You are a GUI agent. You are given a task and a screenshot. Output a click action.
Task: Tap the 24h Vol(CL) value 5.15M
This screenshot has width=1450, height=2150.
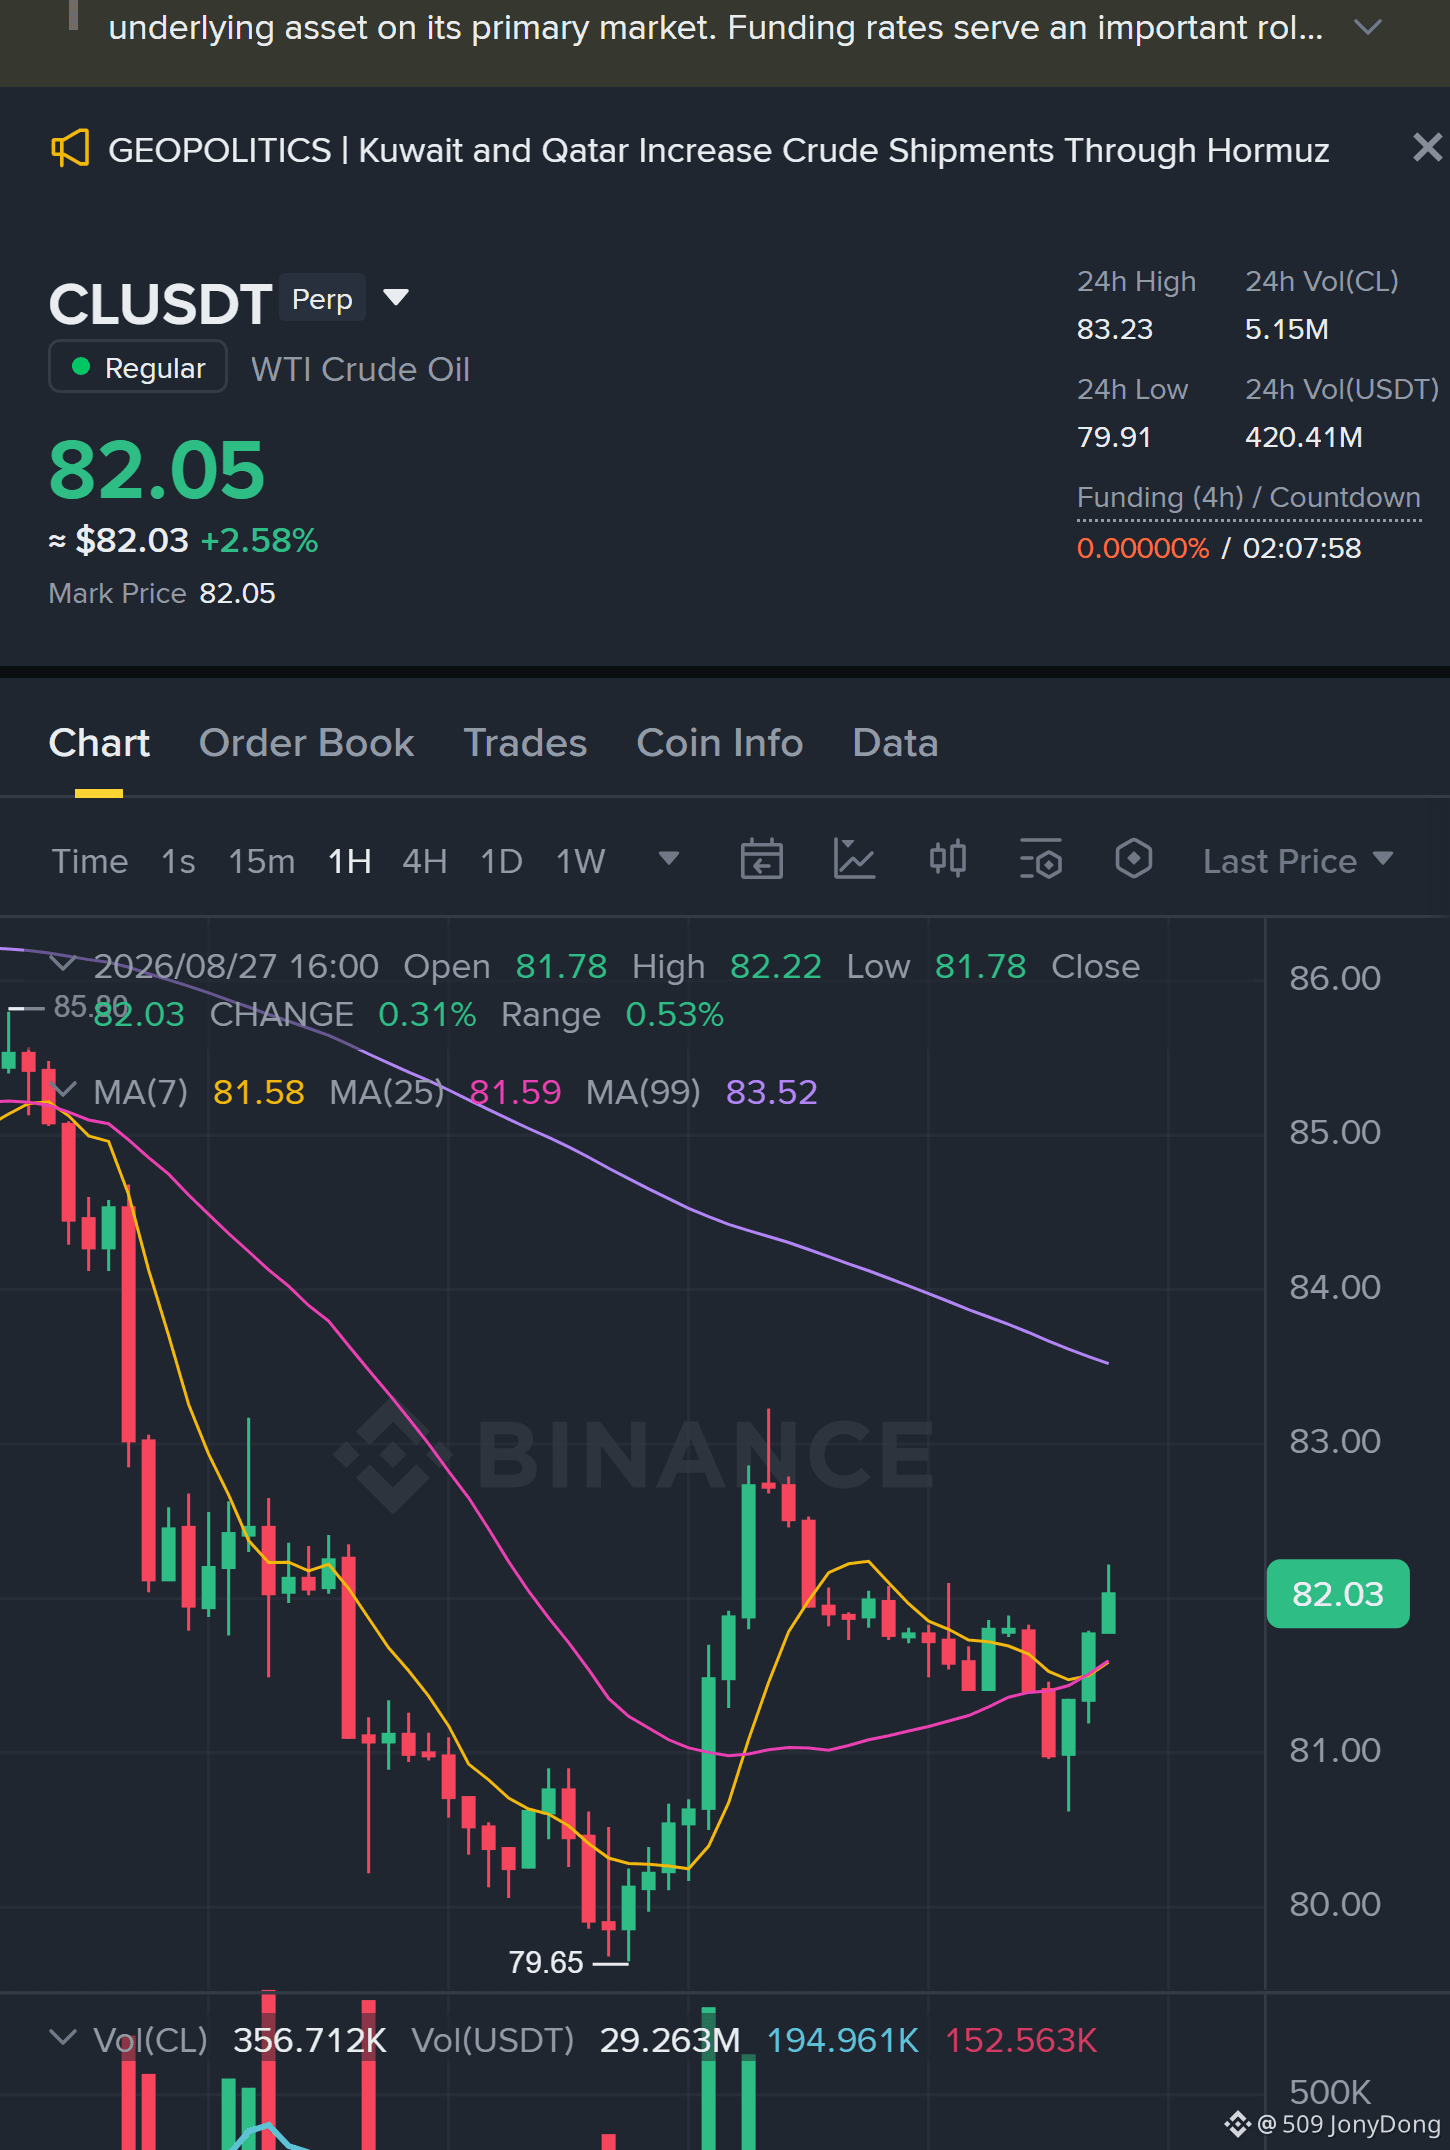[1287, 329]
